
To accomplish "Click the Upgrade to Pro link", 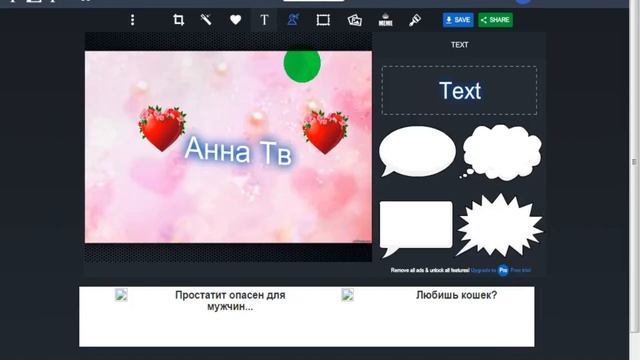I will point(483,270).
